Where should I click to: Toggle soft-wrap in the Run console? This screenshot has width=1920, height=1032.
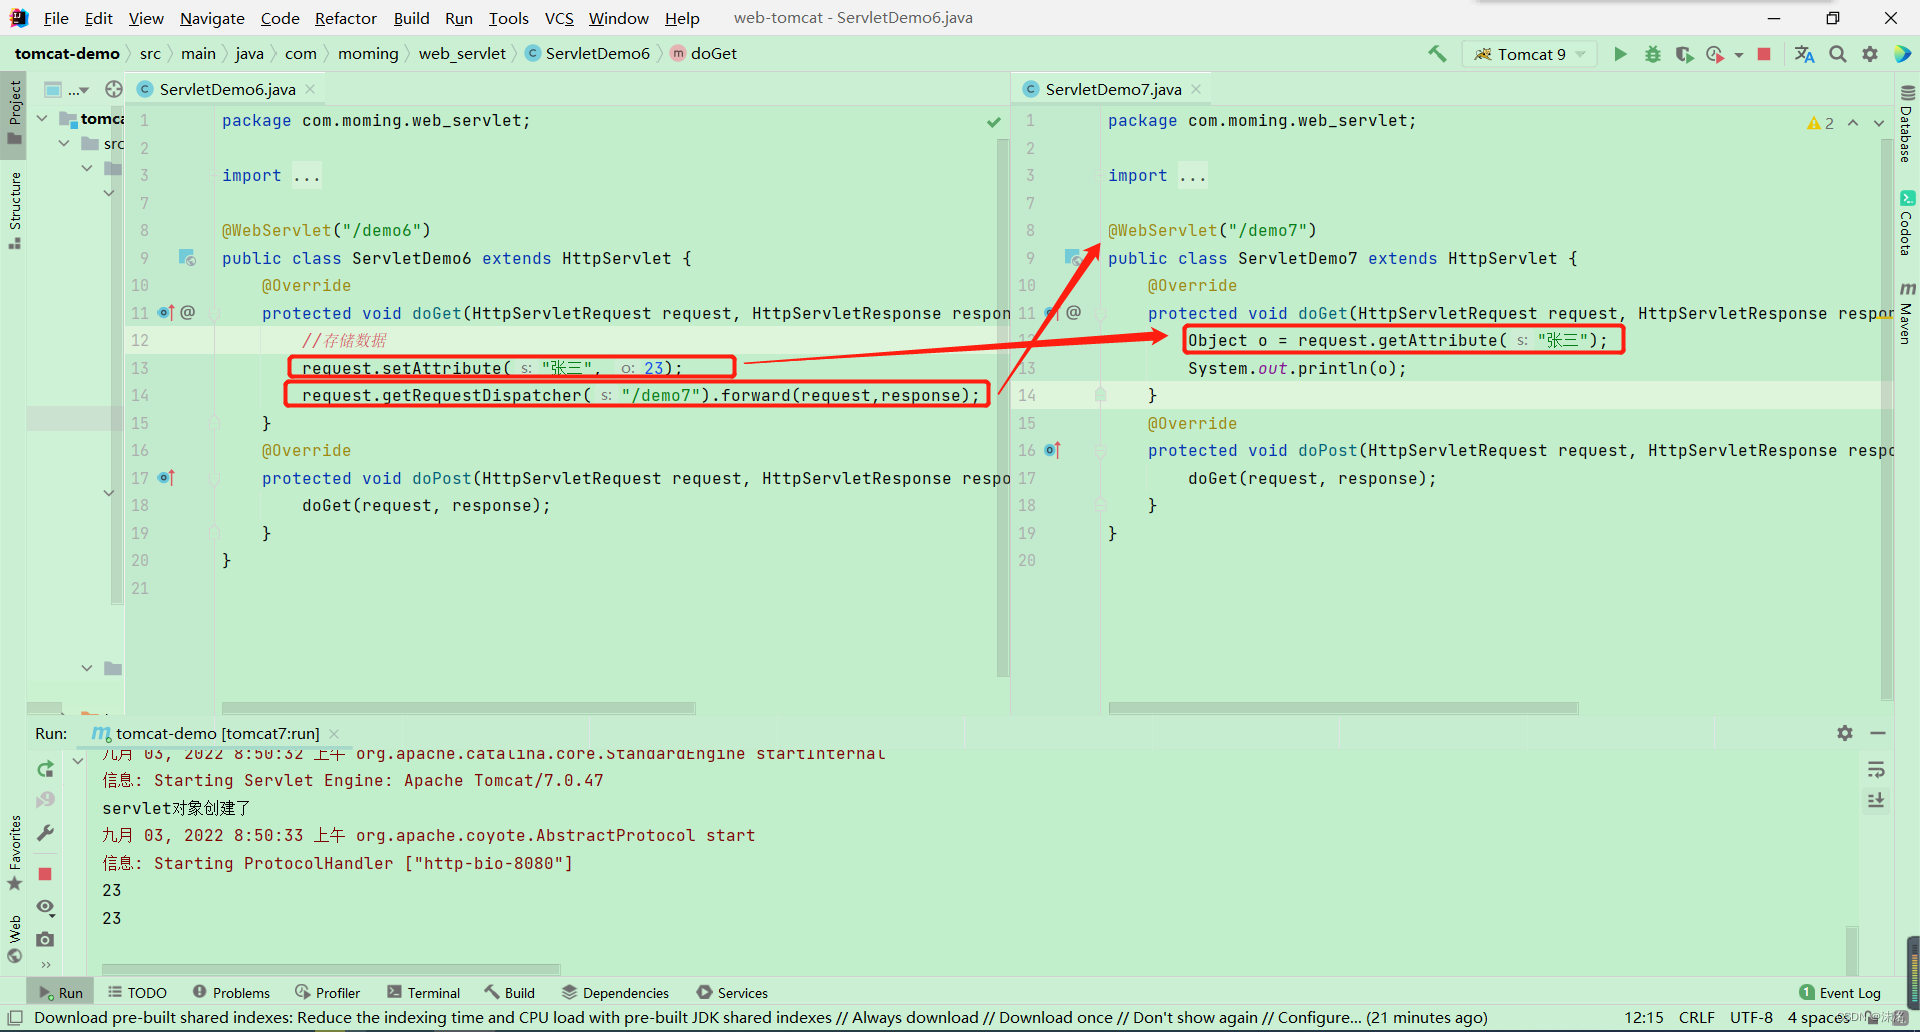1877,770
